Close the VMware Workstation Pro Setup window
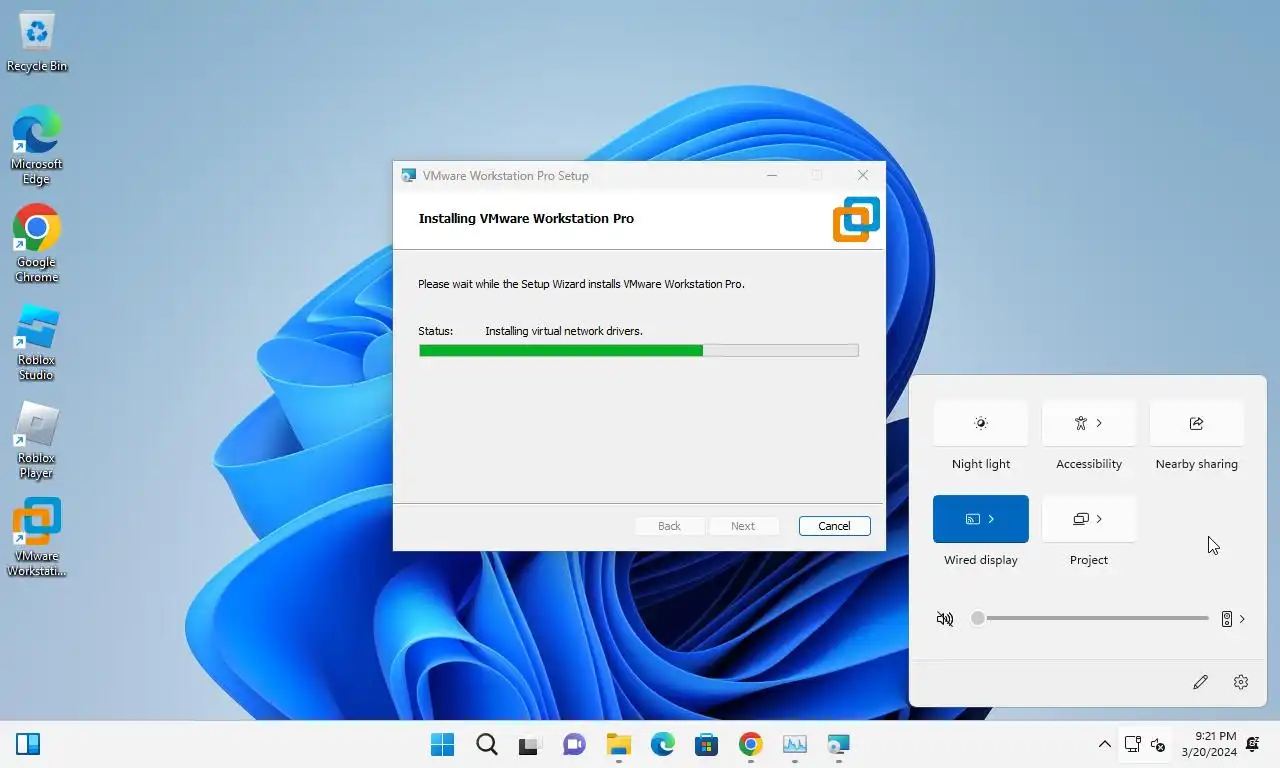Screen dimensions: 1280x768 coord(862,175)
